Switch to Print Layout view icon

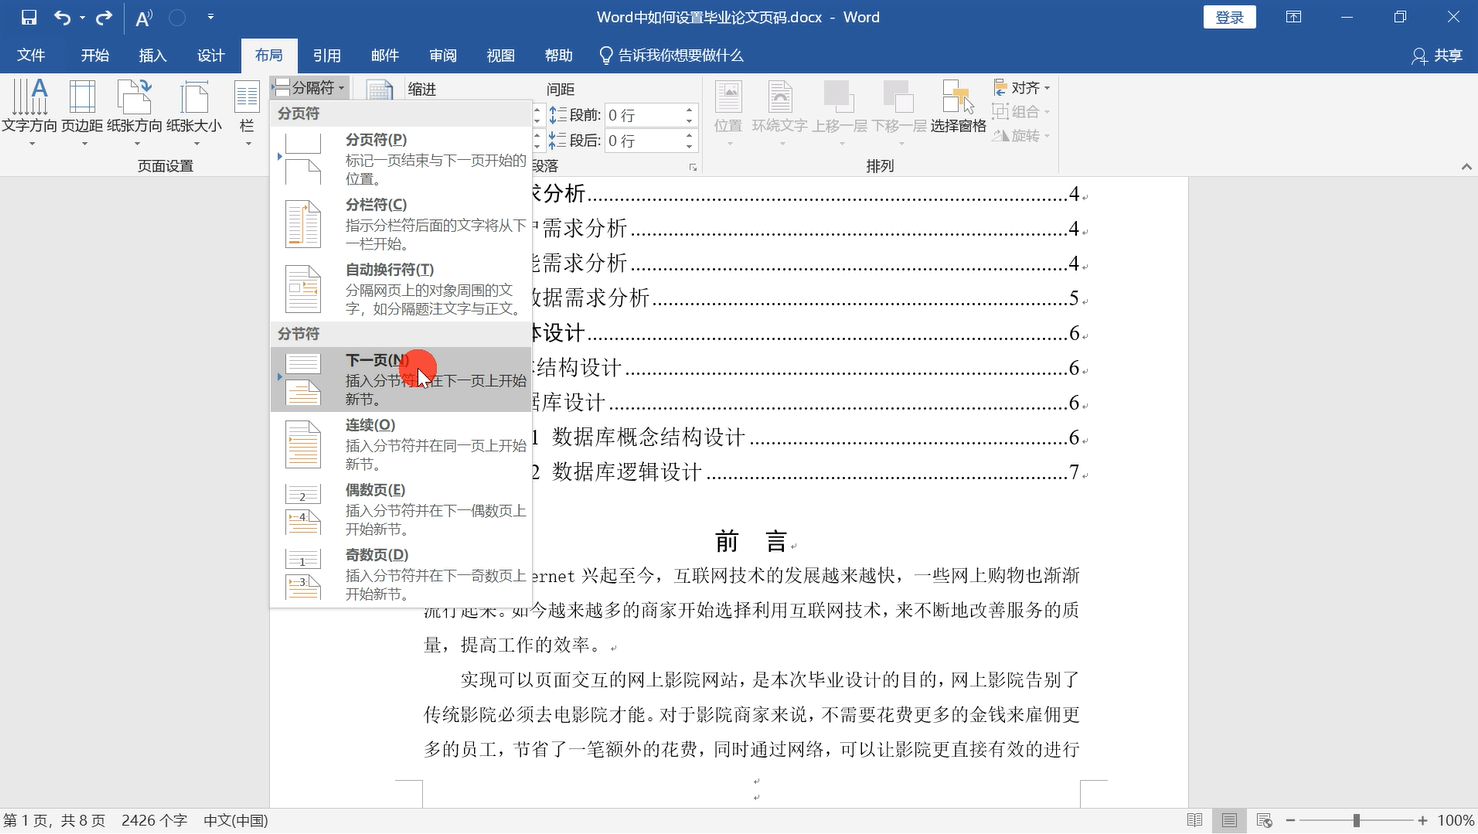[x=1229, y=820]
